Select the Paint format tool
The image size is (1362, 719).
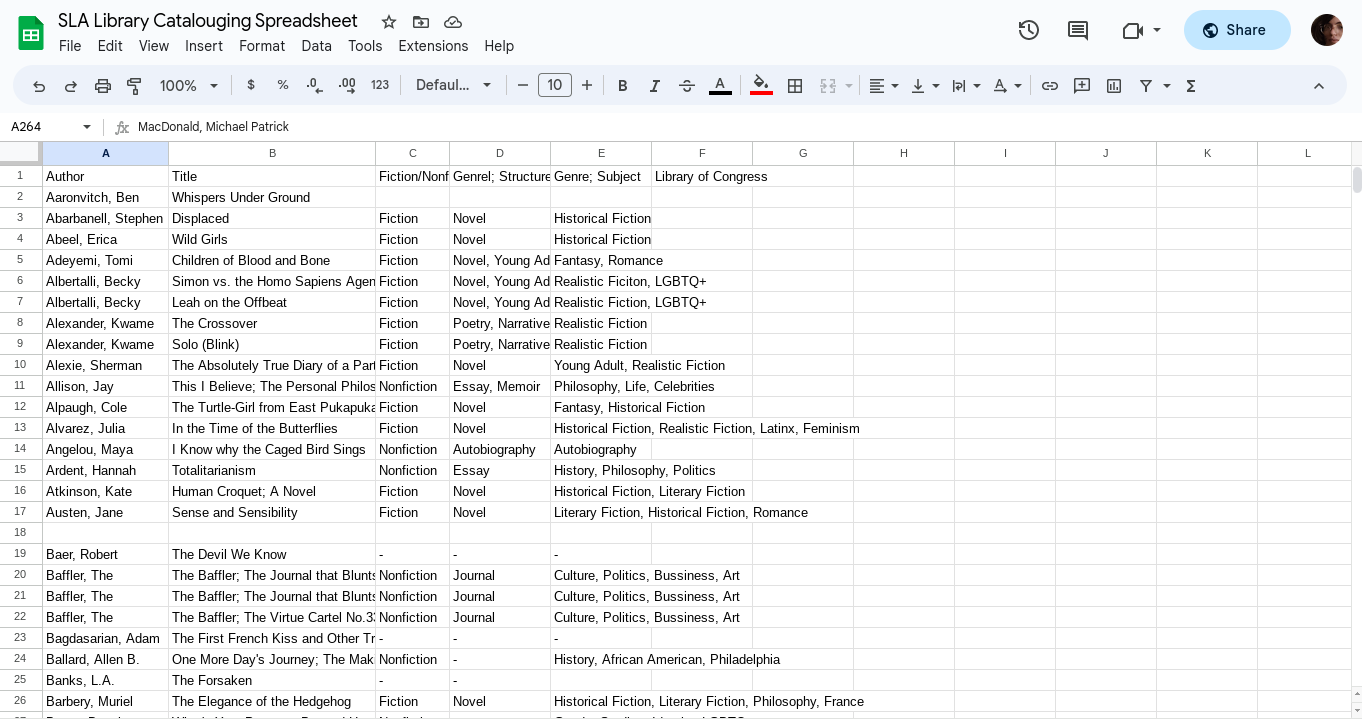coord(134,86)
